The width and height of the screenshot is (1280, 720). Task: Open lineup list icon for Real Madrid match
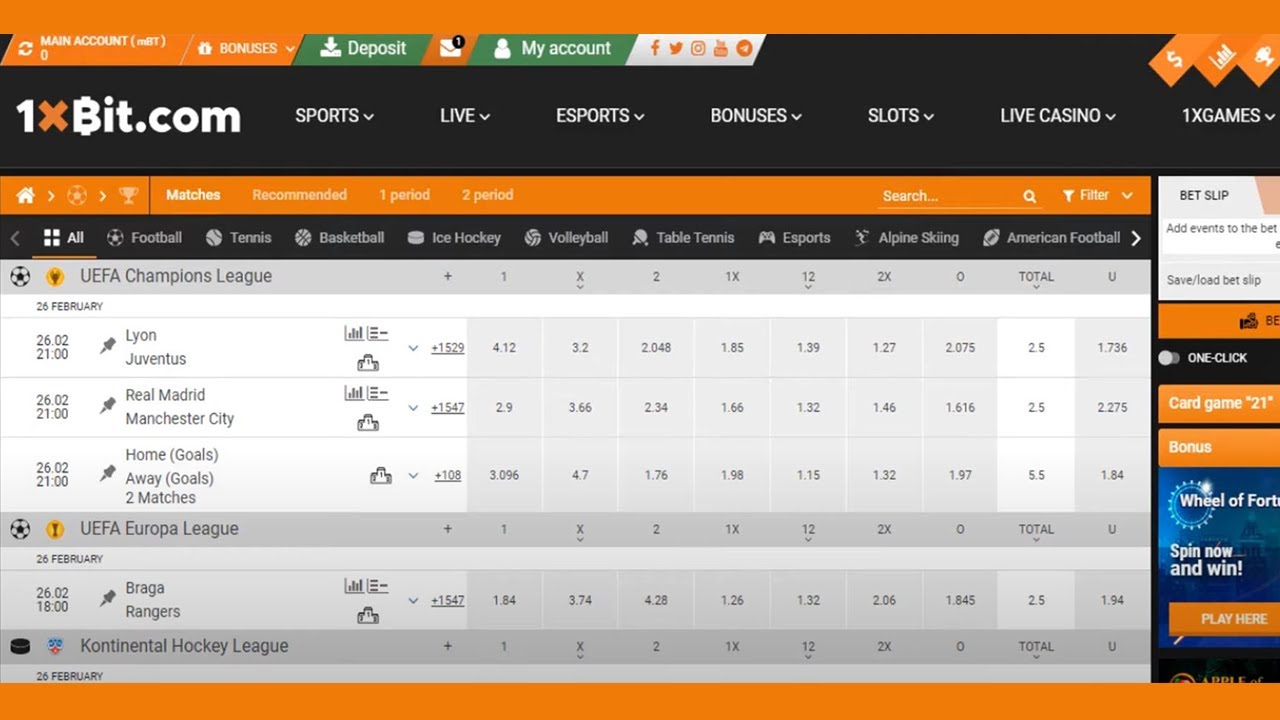coord(377,394)
